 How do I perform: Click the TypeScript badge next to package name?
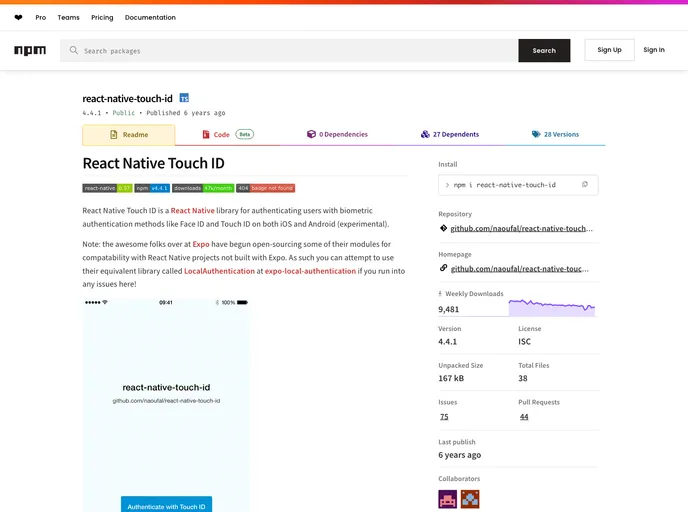pos(184,98)
